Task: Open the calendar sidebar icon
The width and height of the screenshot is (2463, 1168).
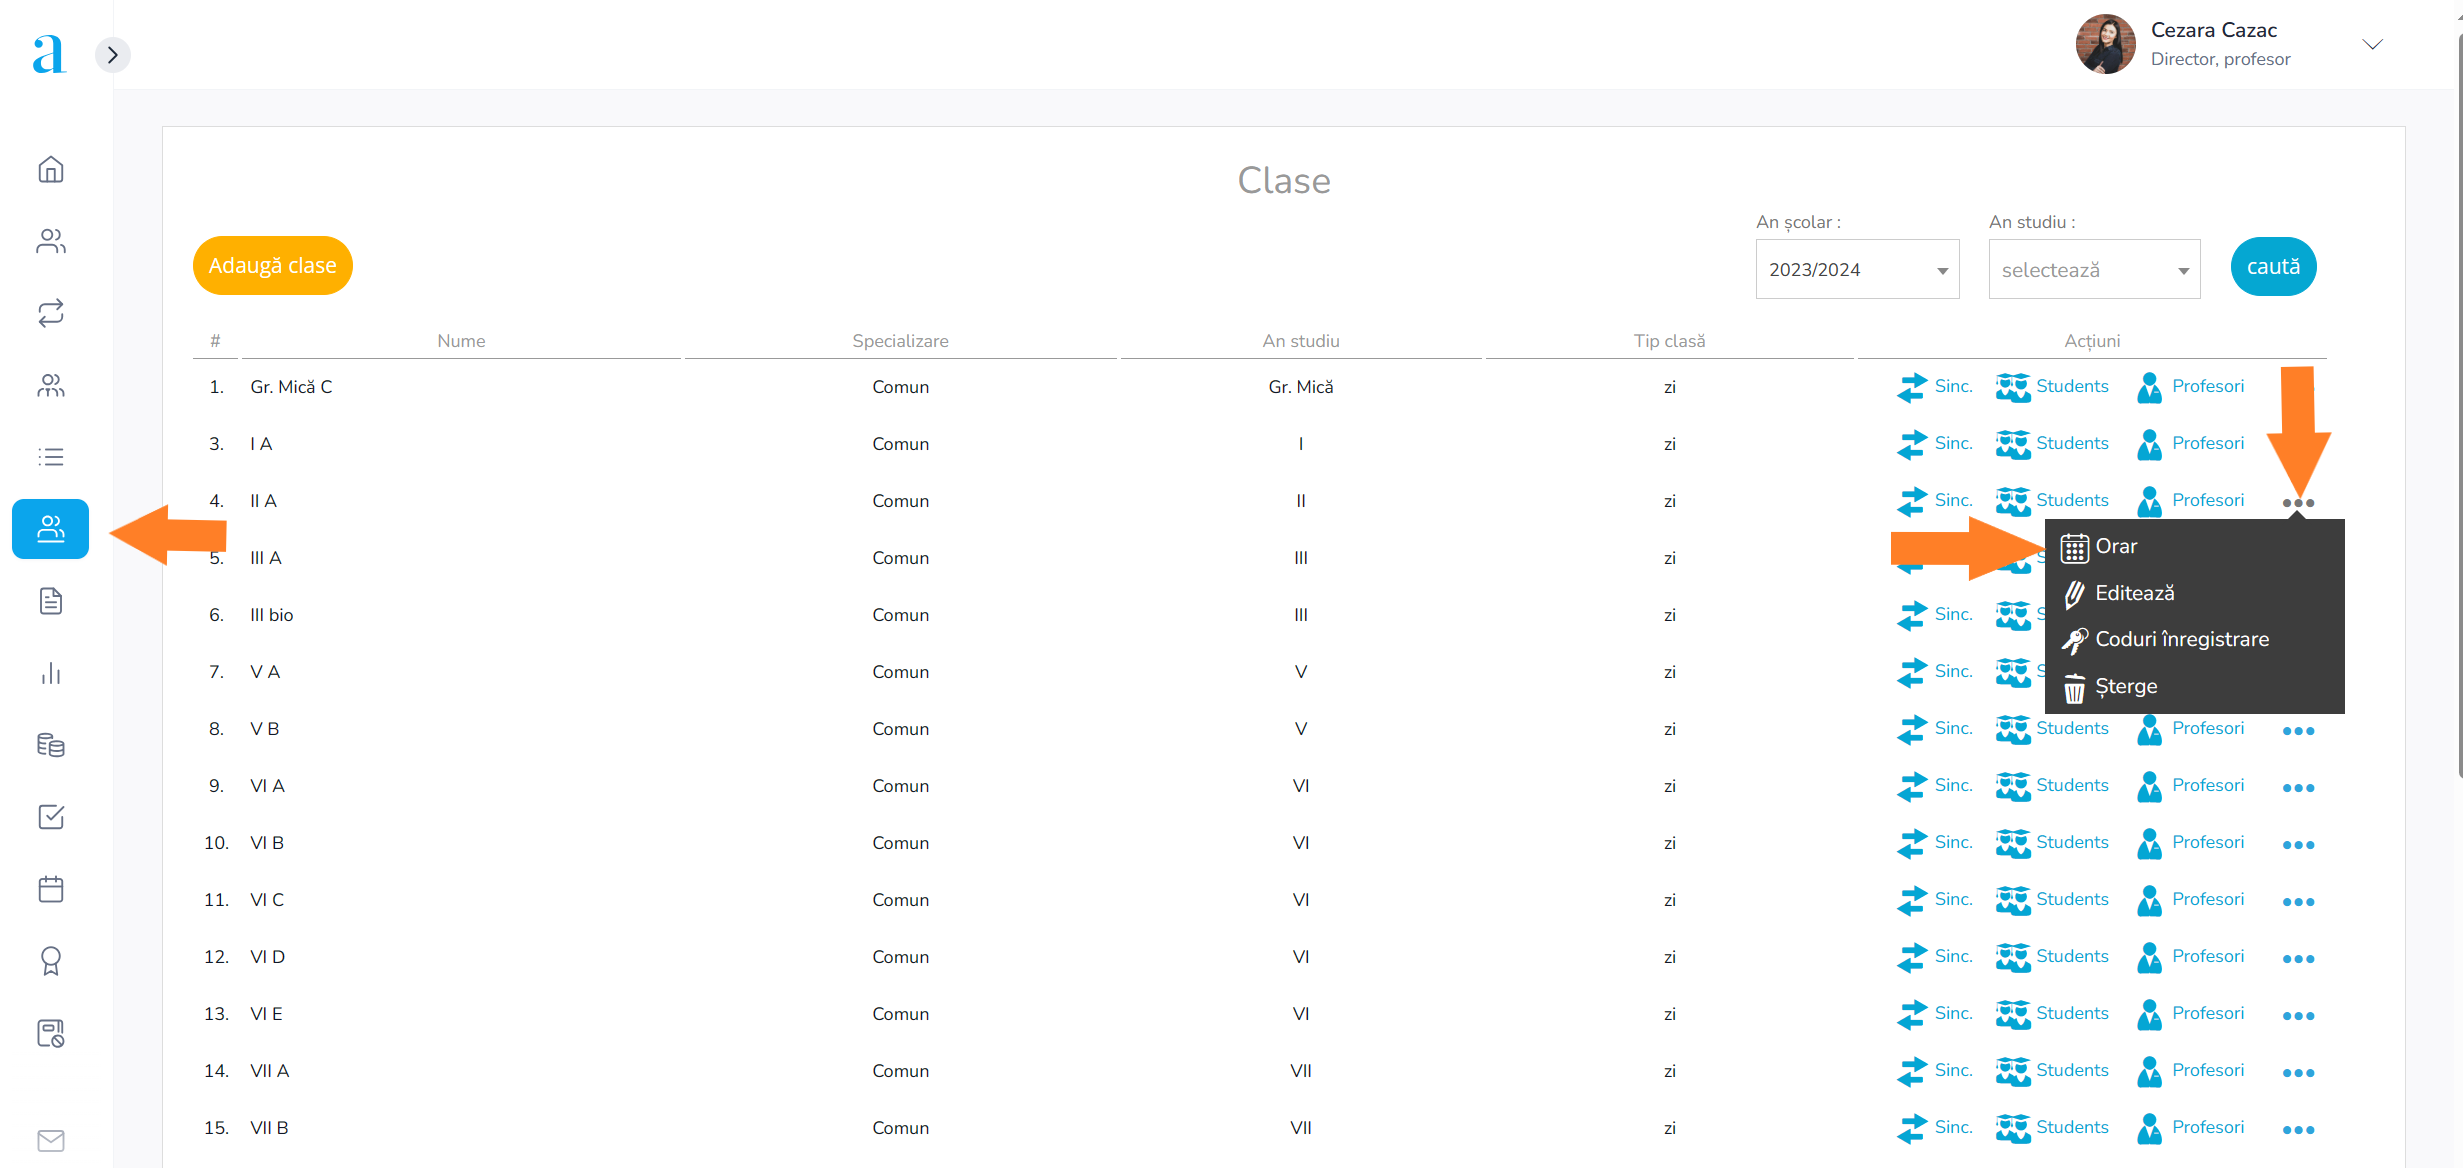Action: pyautogui.click(x=51, y=889)
